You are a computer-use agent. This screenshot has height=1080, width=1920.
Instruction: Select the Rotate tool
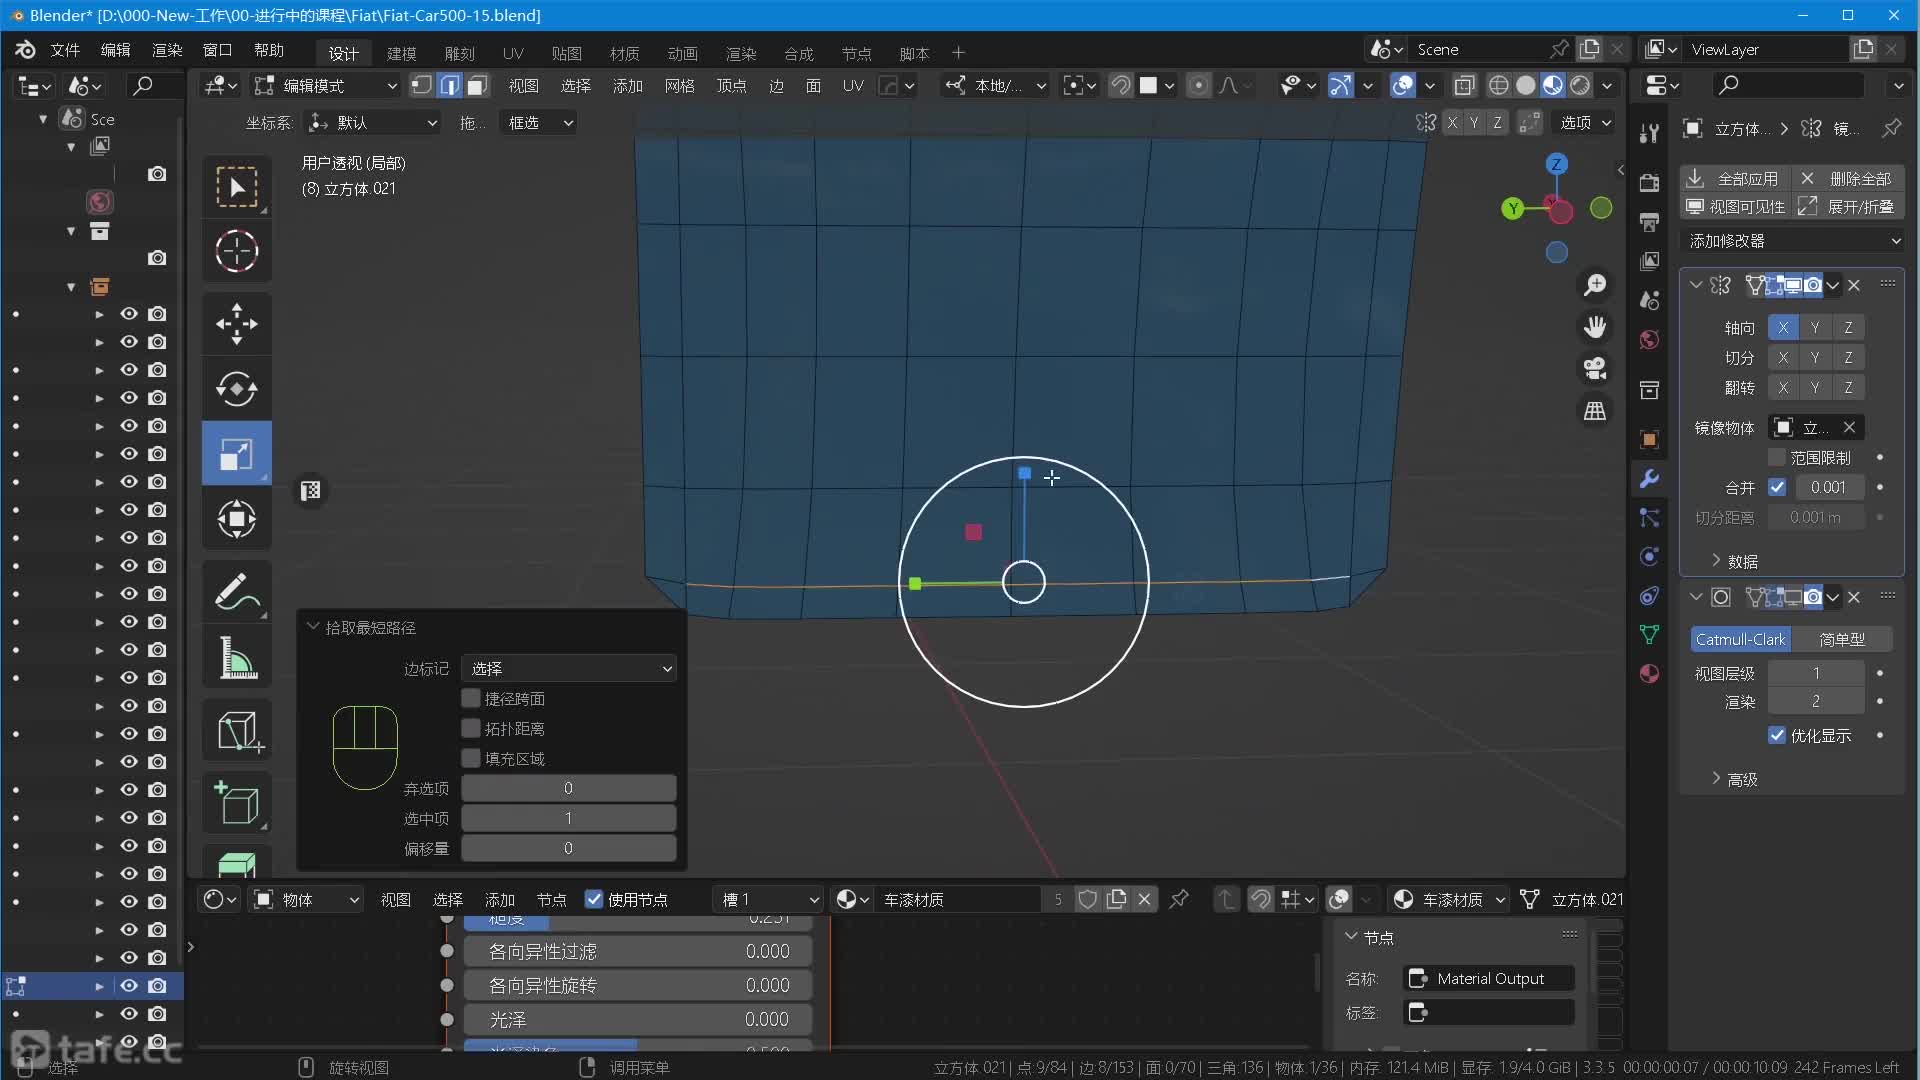[237, 389]
